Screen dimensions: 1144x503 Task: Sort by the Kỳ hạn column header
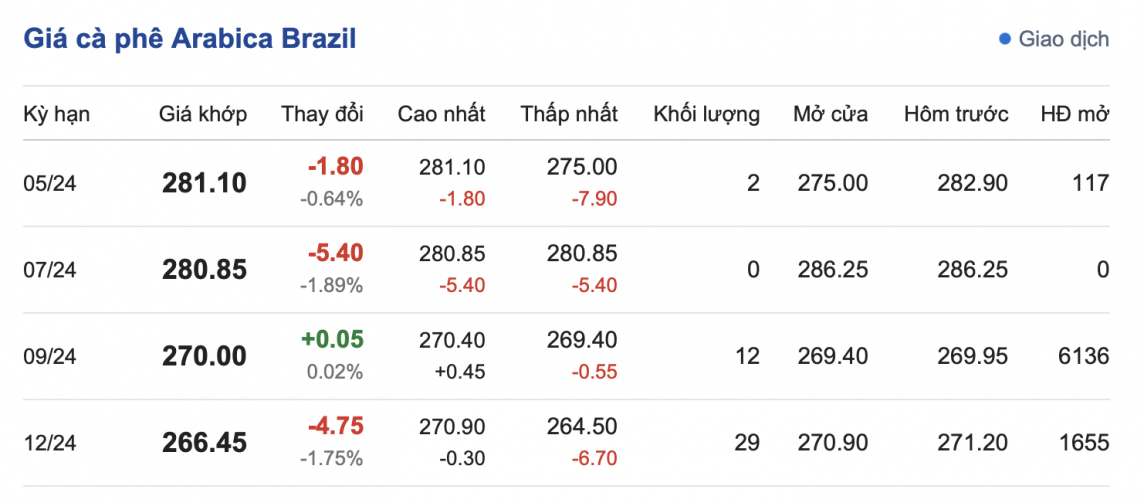(x=57, y=114)
